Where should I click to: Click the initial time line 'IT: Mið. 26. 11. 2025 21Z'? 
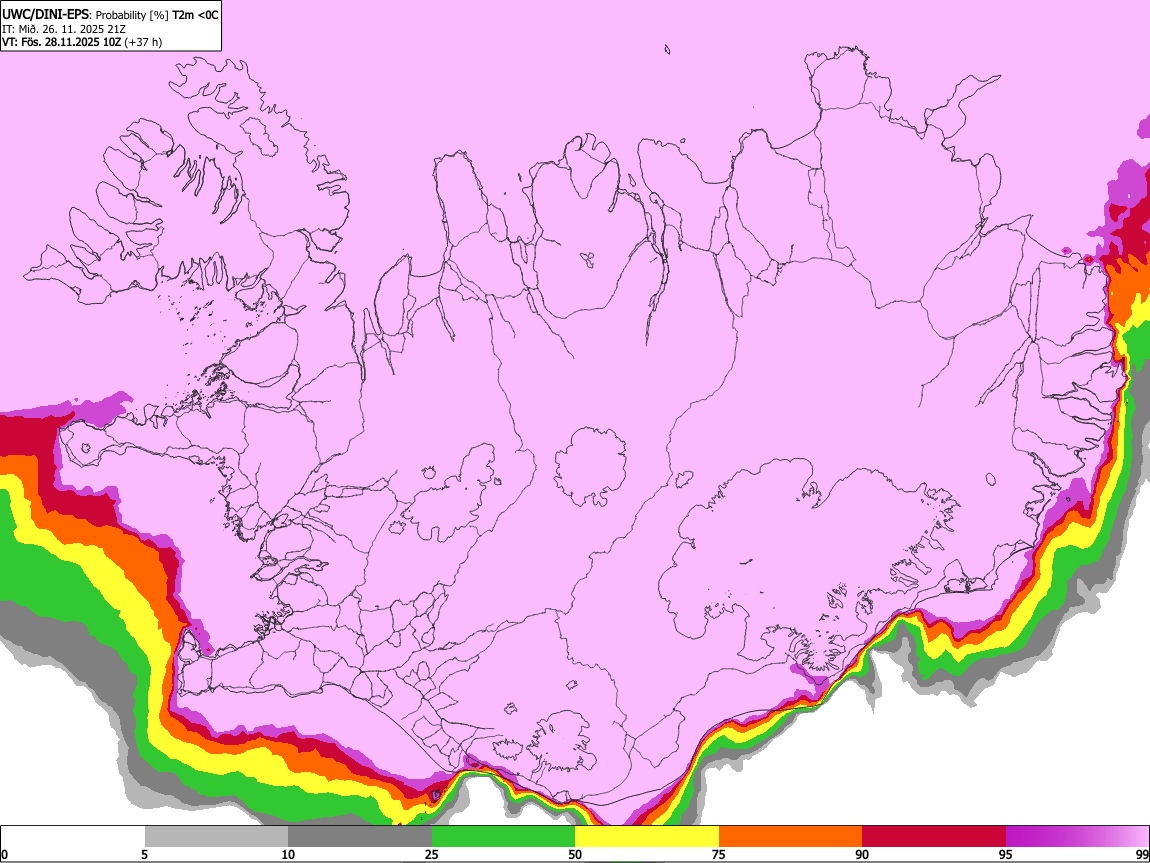click(64, 29)
